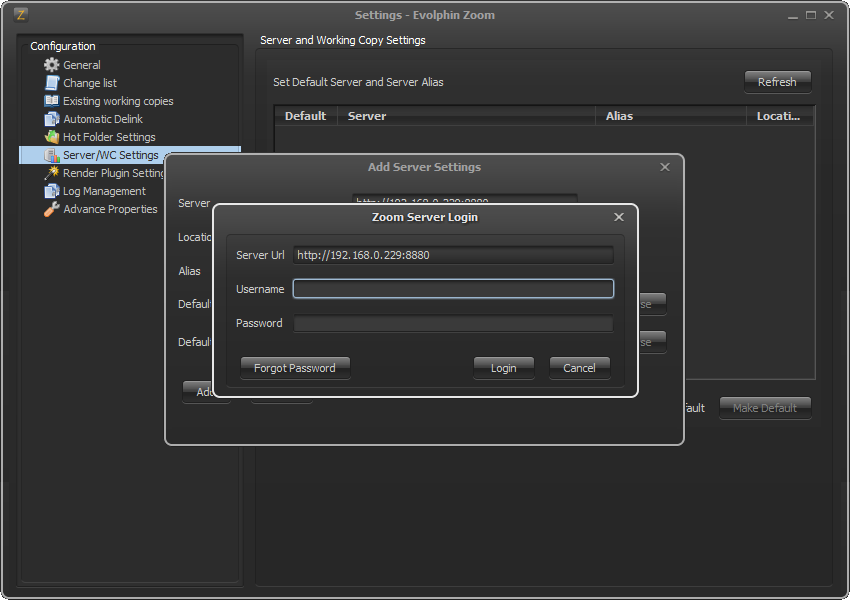Focus the Password input field

click(x=453, y=324)
